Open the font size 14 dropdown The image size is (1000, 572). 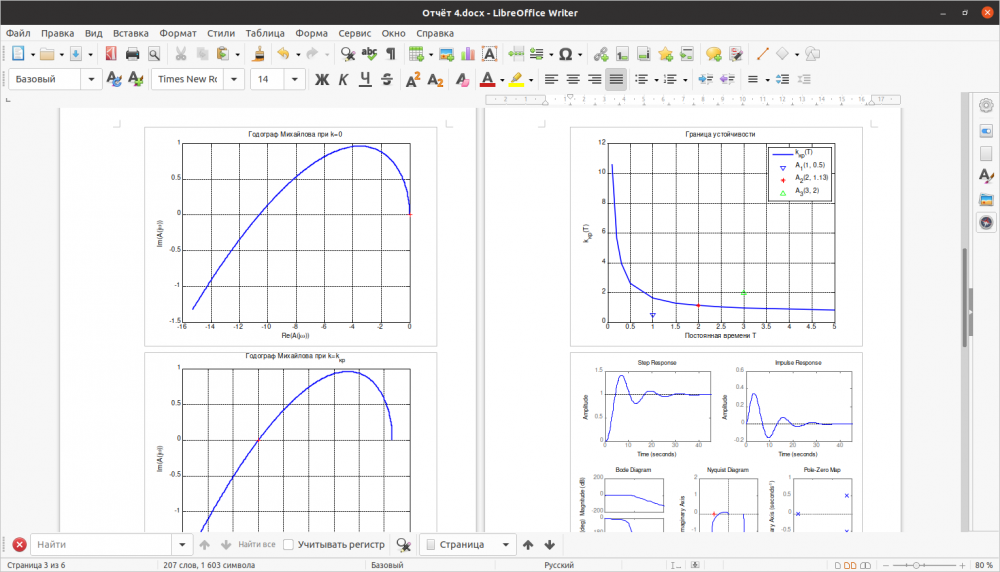pyautogui.click(x=297, y=79)
